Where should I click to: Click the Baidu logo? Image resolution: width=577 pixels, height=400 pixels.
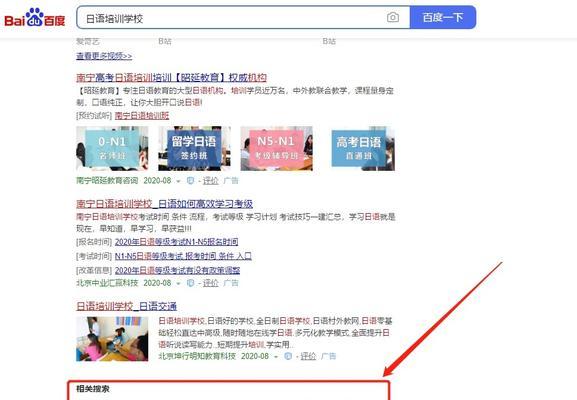pos(35,18)
